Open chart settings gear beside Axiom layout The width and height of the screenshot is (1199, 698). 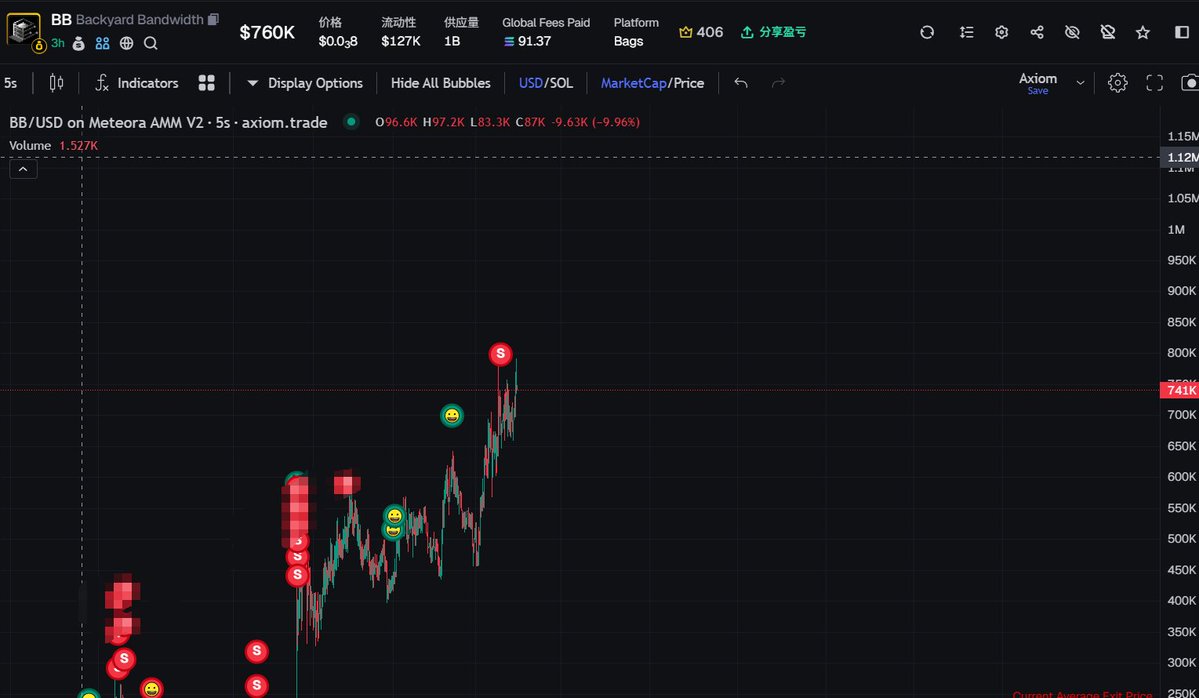(x=1118, y=83)
